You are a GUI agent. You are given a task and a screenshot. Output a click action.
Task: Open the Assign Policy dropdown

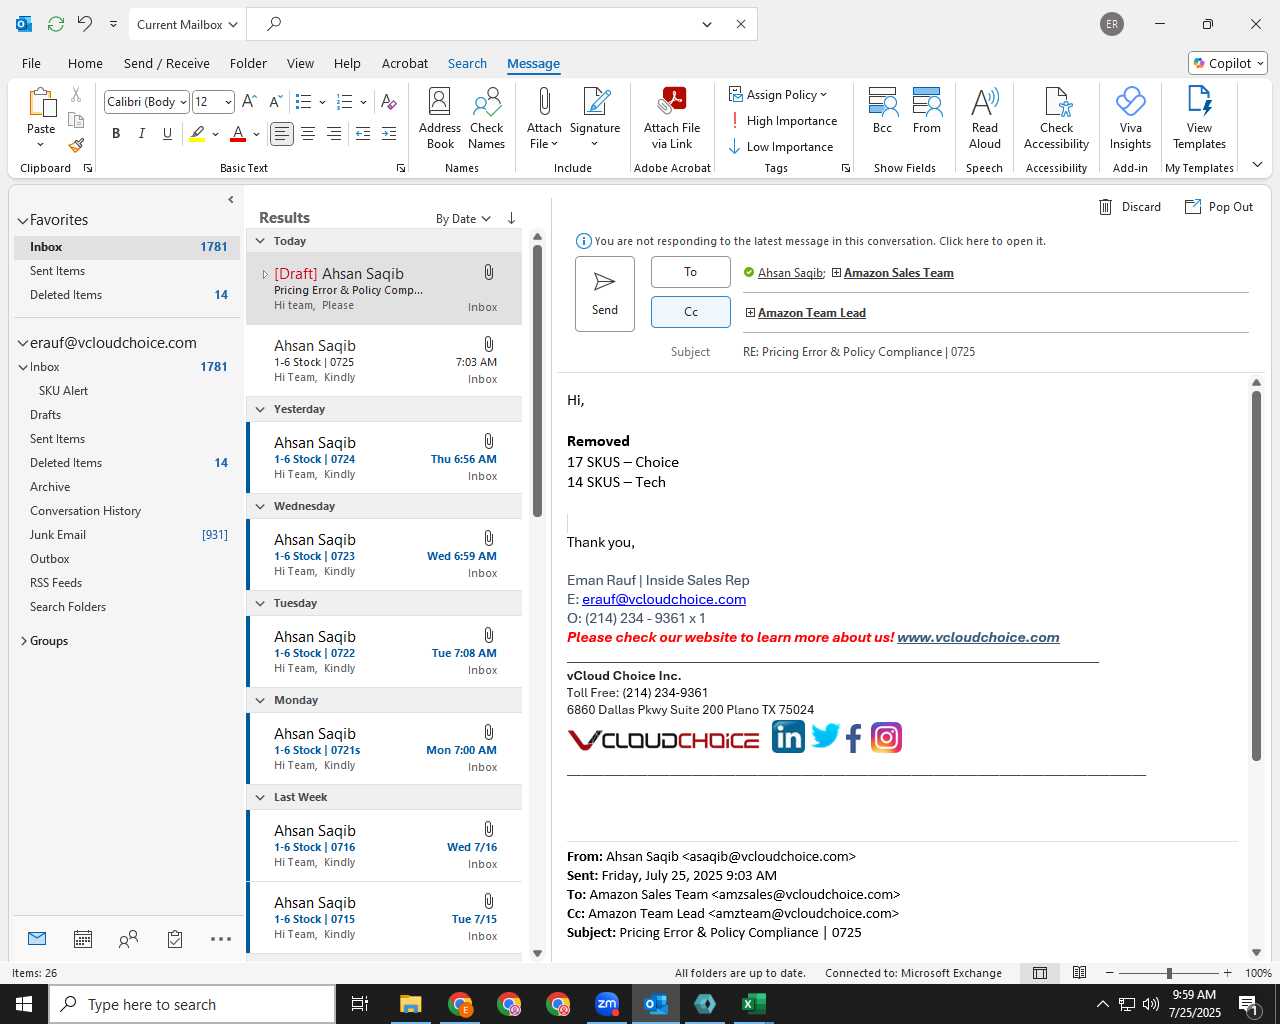(x=778, y=95)
